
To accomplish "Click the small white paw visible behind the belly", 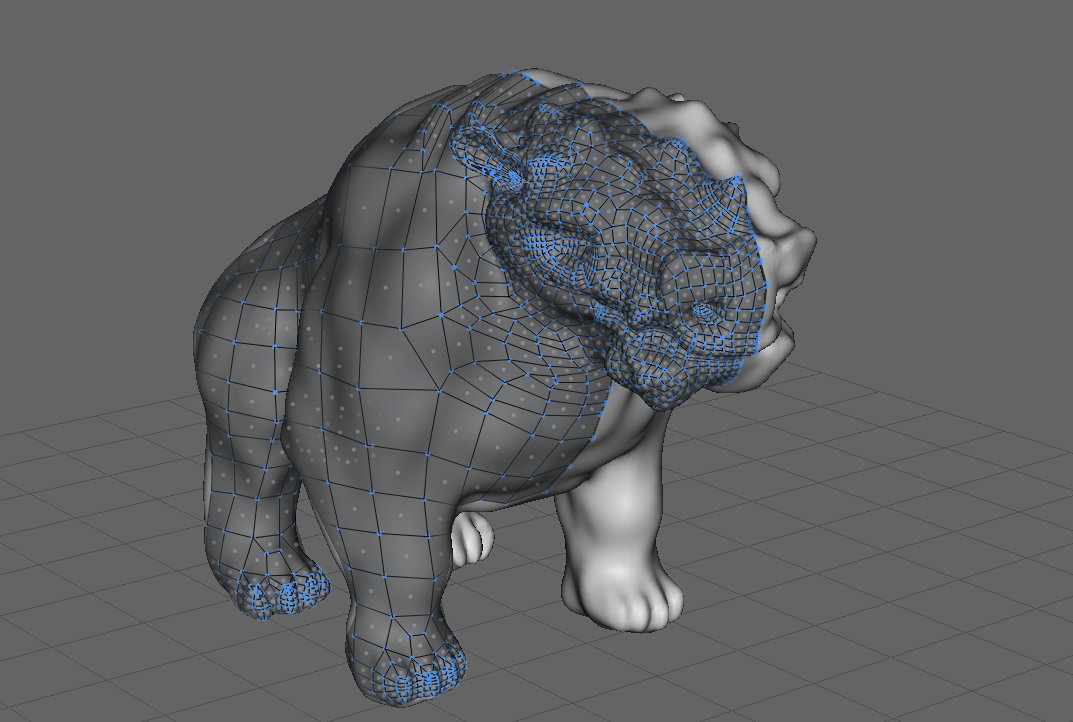I will (472, 539).
